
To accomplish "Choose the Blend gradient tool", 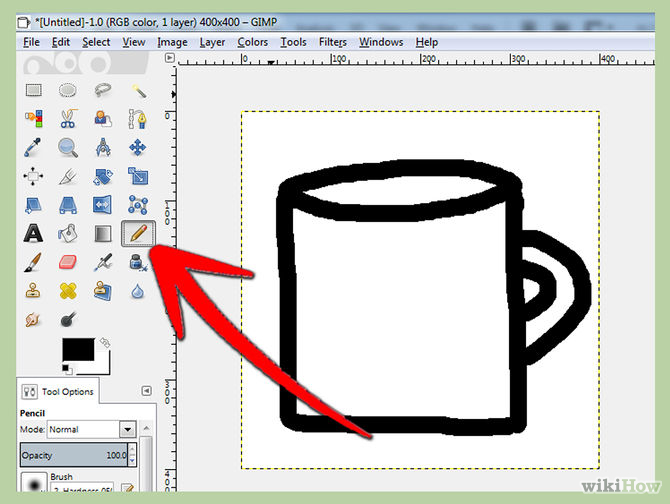I will coord(102,234).
